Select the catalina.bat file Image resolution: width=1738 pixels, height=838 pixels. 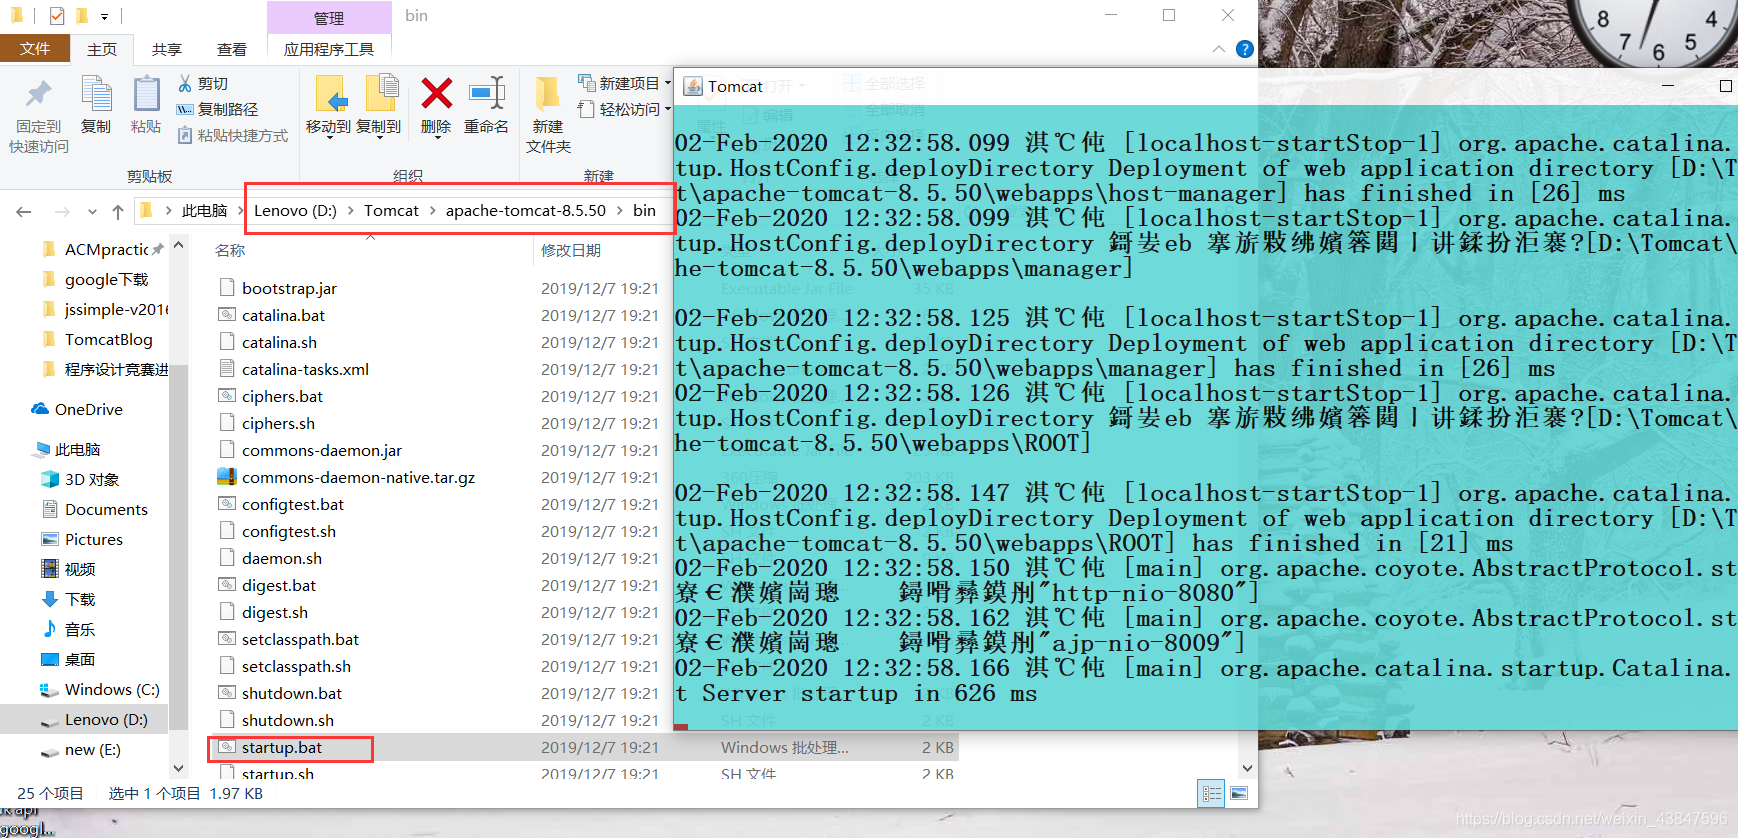(283, 315)
